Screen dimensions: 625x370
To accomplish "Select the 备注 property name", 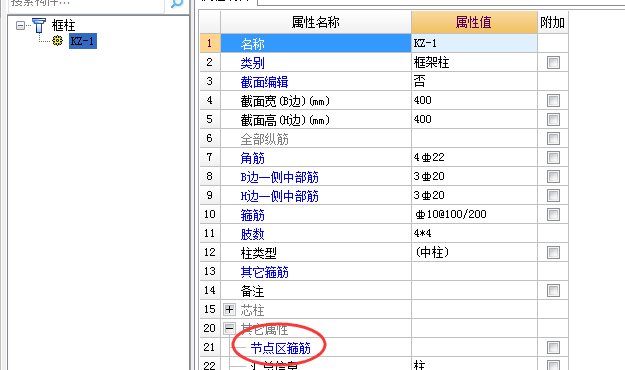I will [x=252, y=291].
